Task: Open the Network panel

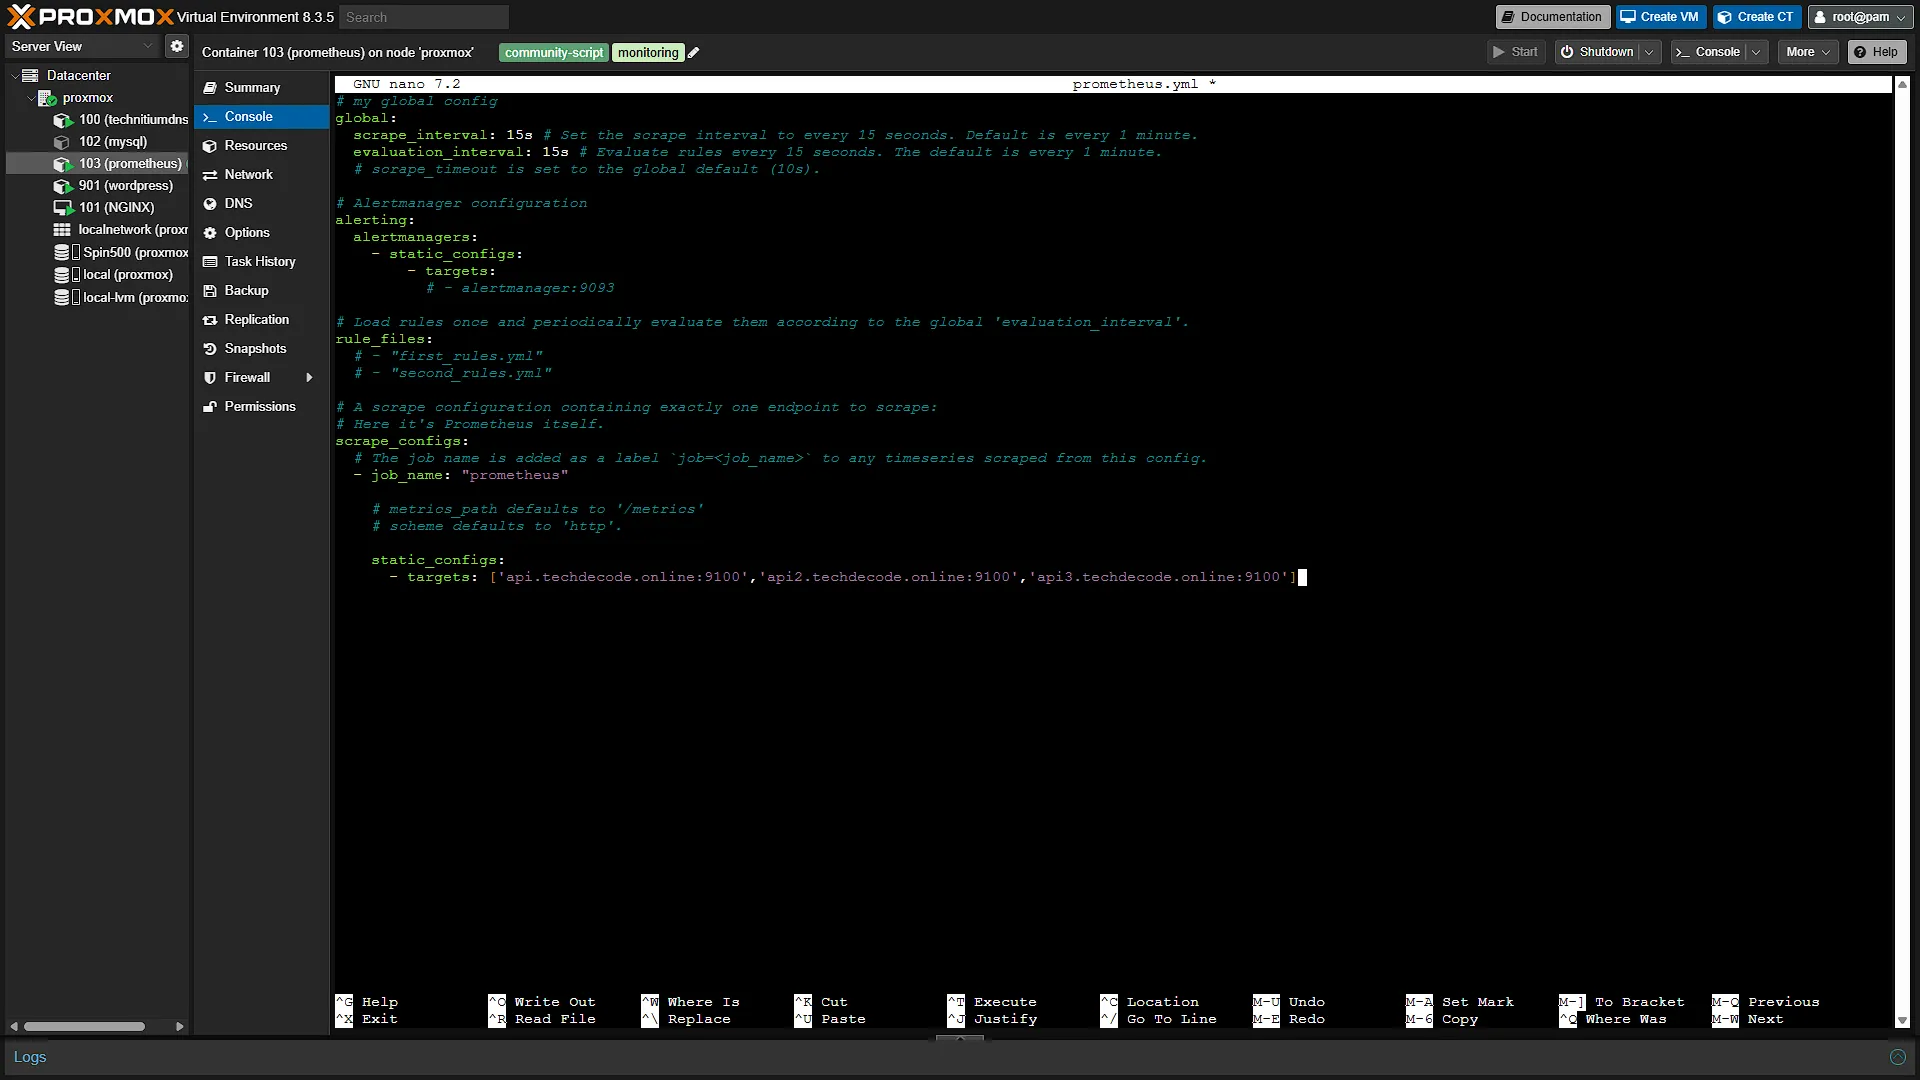Action: tap(261, 175)
